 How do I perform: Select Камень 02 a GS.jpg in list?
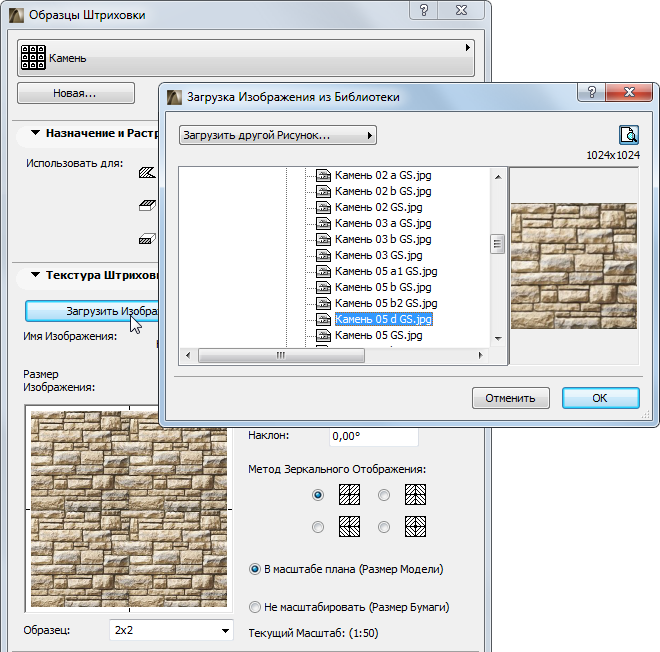pos(383,175)
